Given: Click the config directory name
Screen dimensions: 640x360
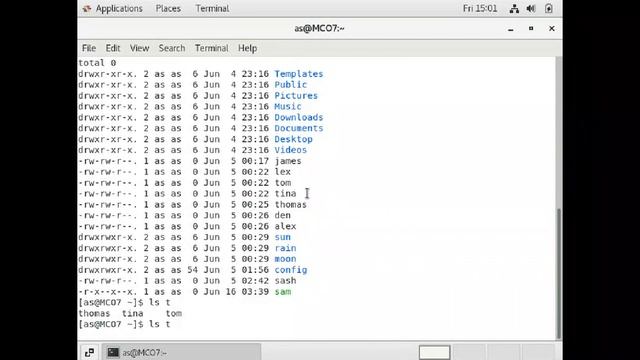Looking at the screenshot, I should (290, 270).
